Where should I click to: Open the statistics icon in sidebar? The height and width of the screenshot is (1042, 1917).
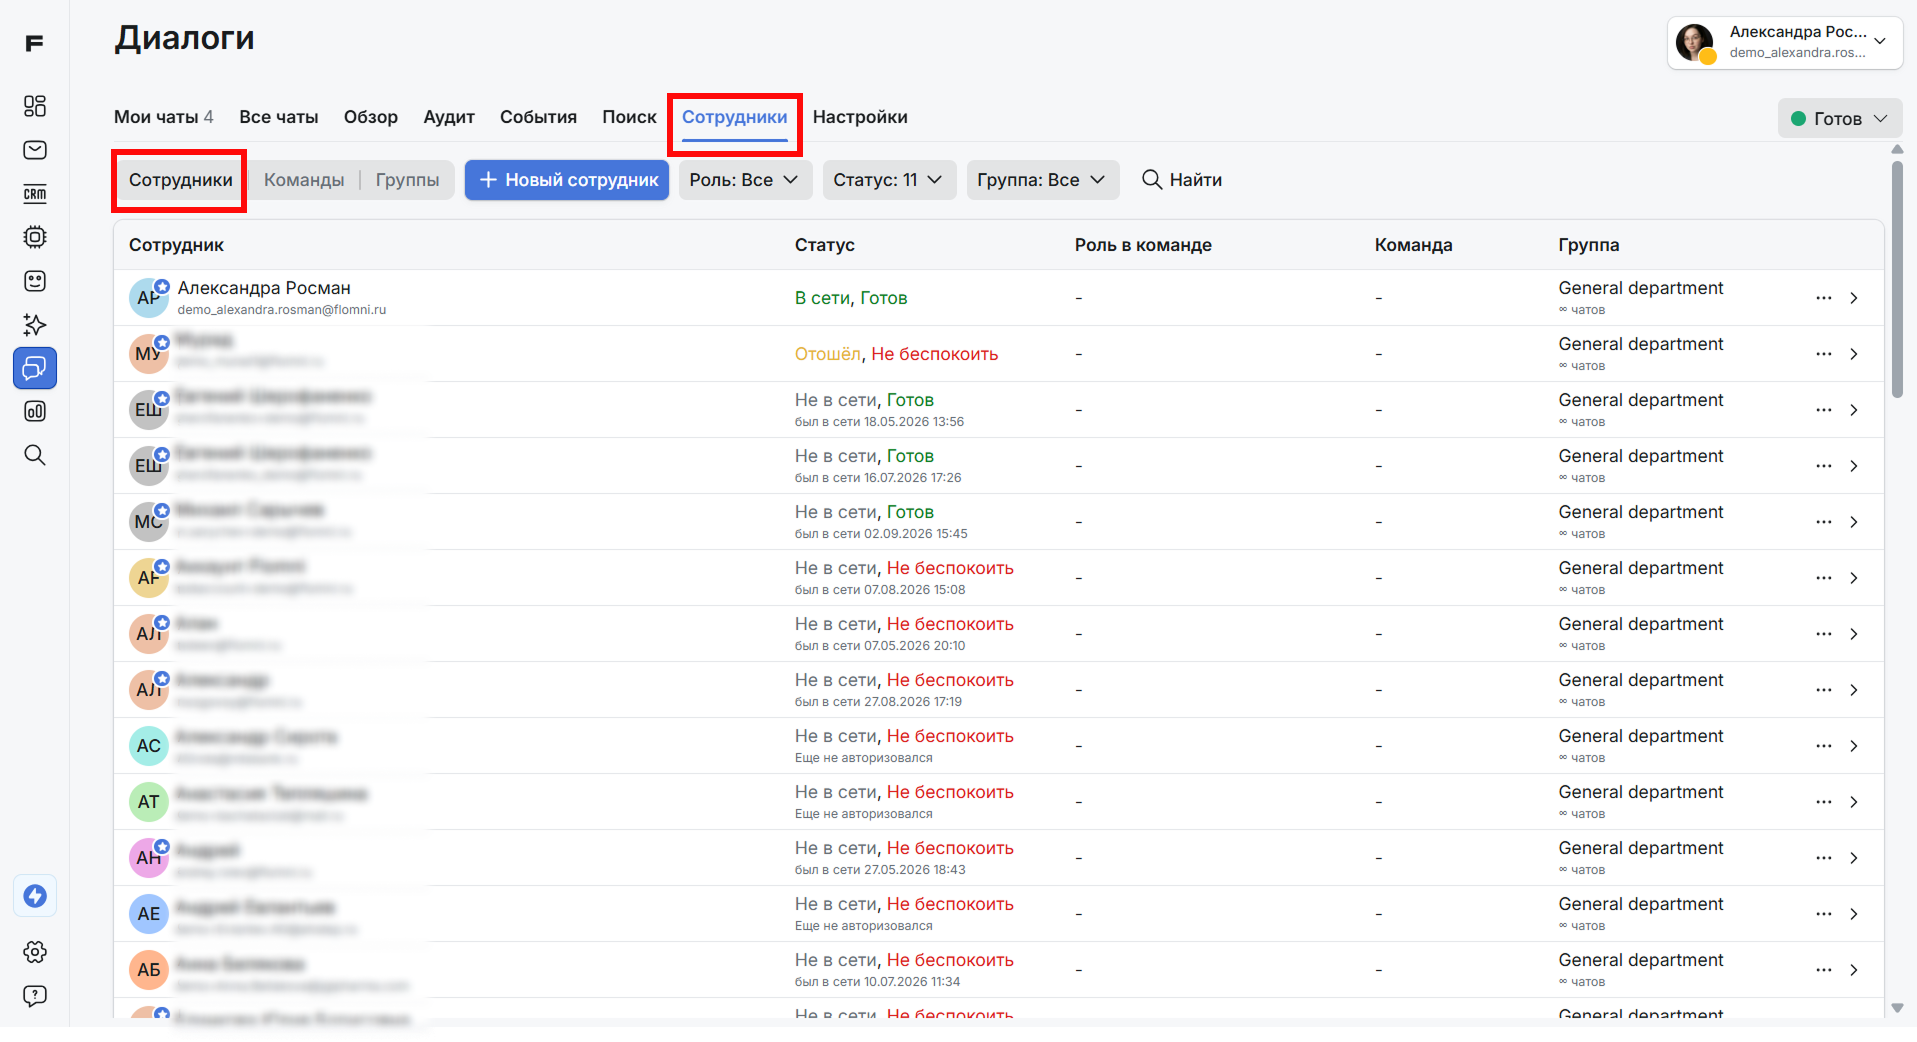pyautogui.click(x=35, y=411)
